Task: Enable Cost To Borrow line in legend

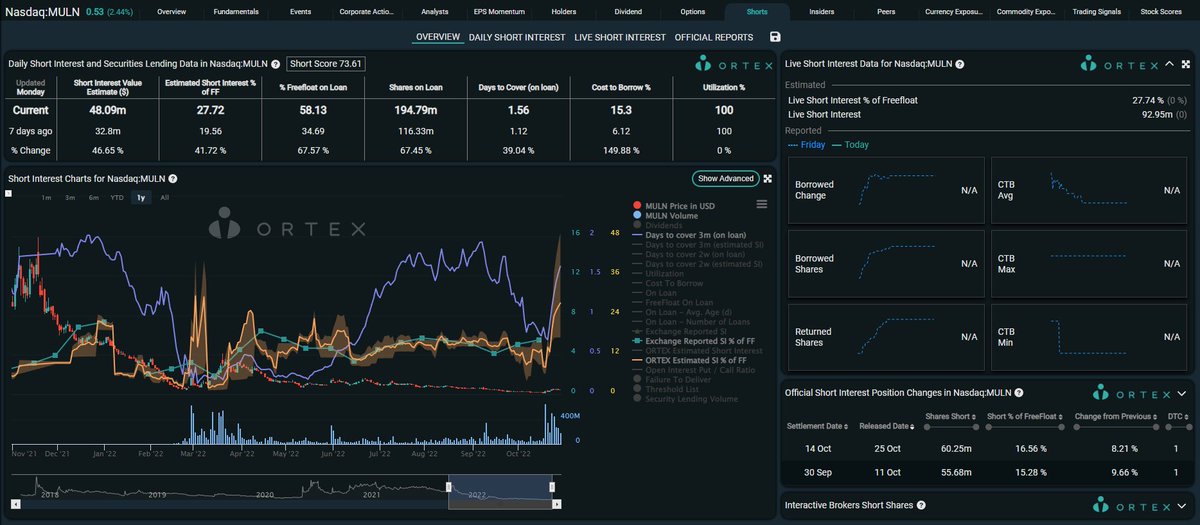Action: pos(670,283)
